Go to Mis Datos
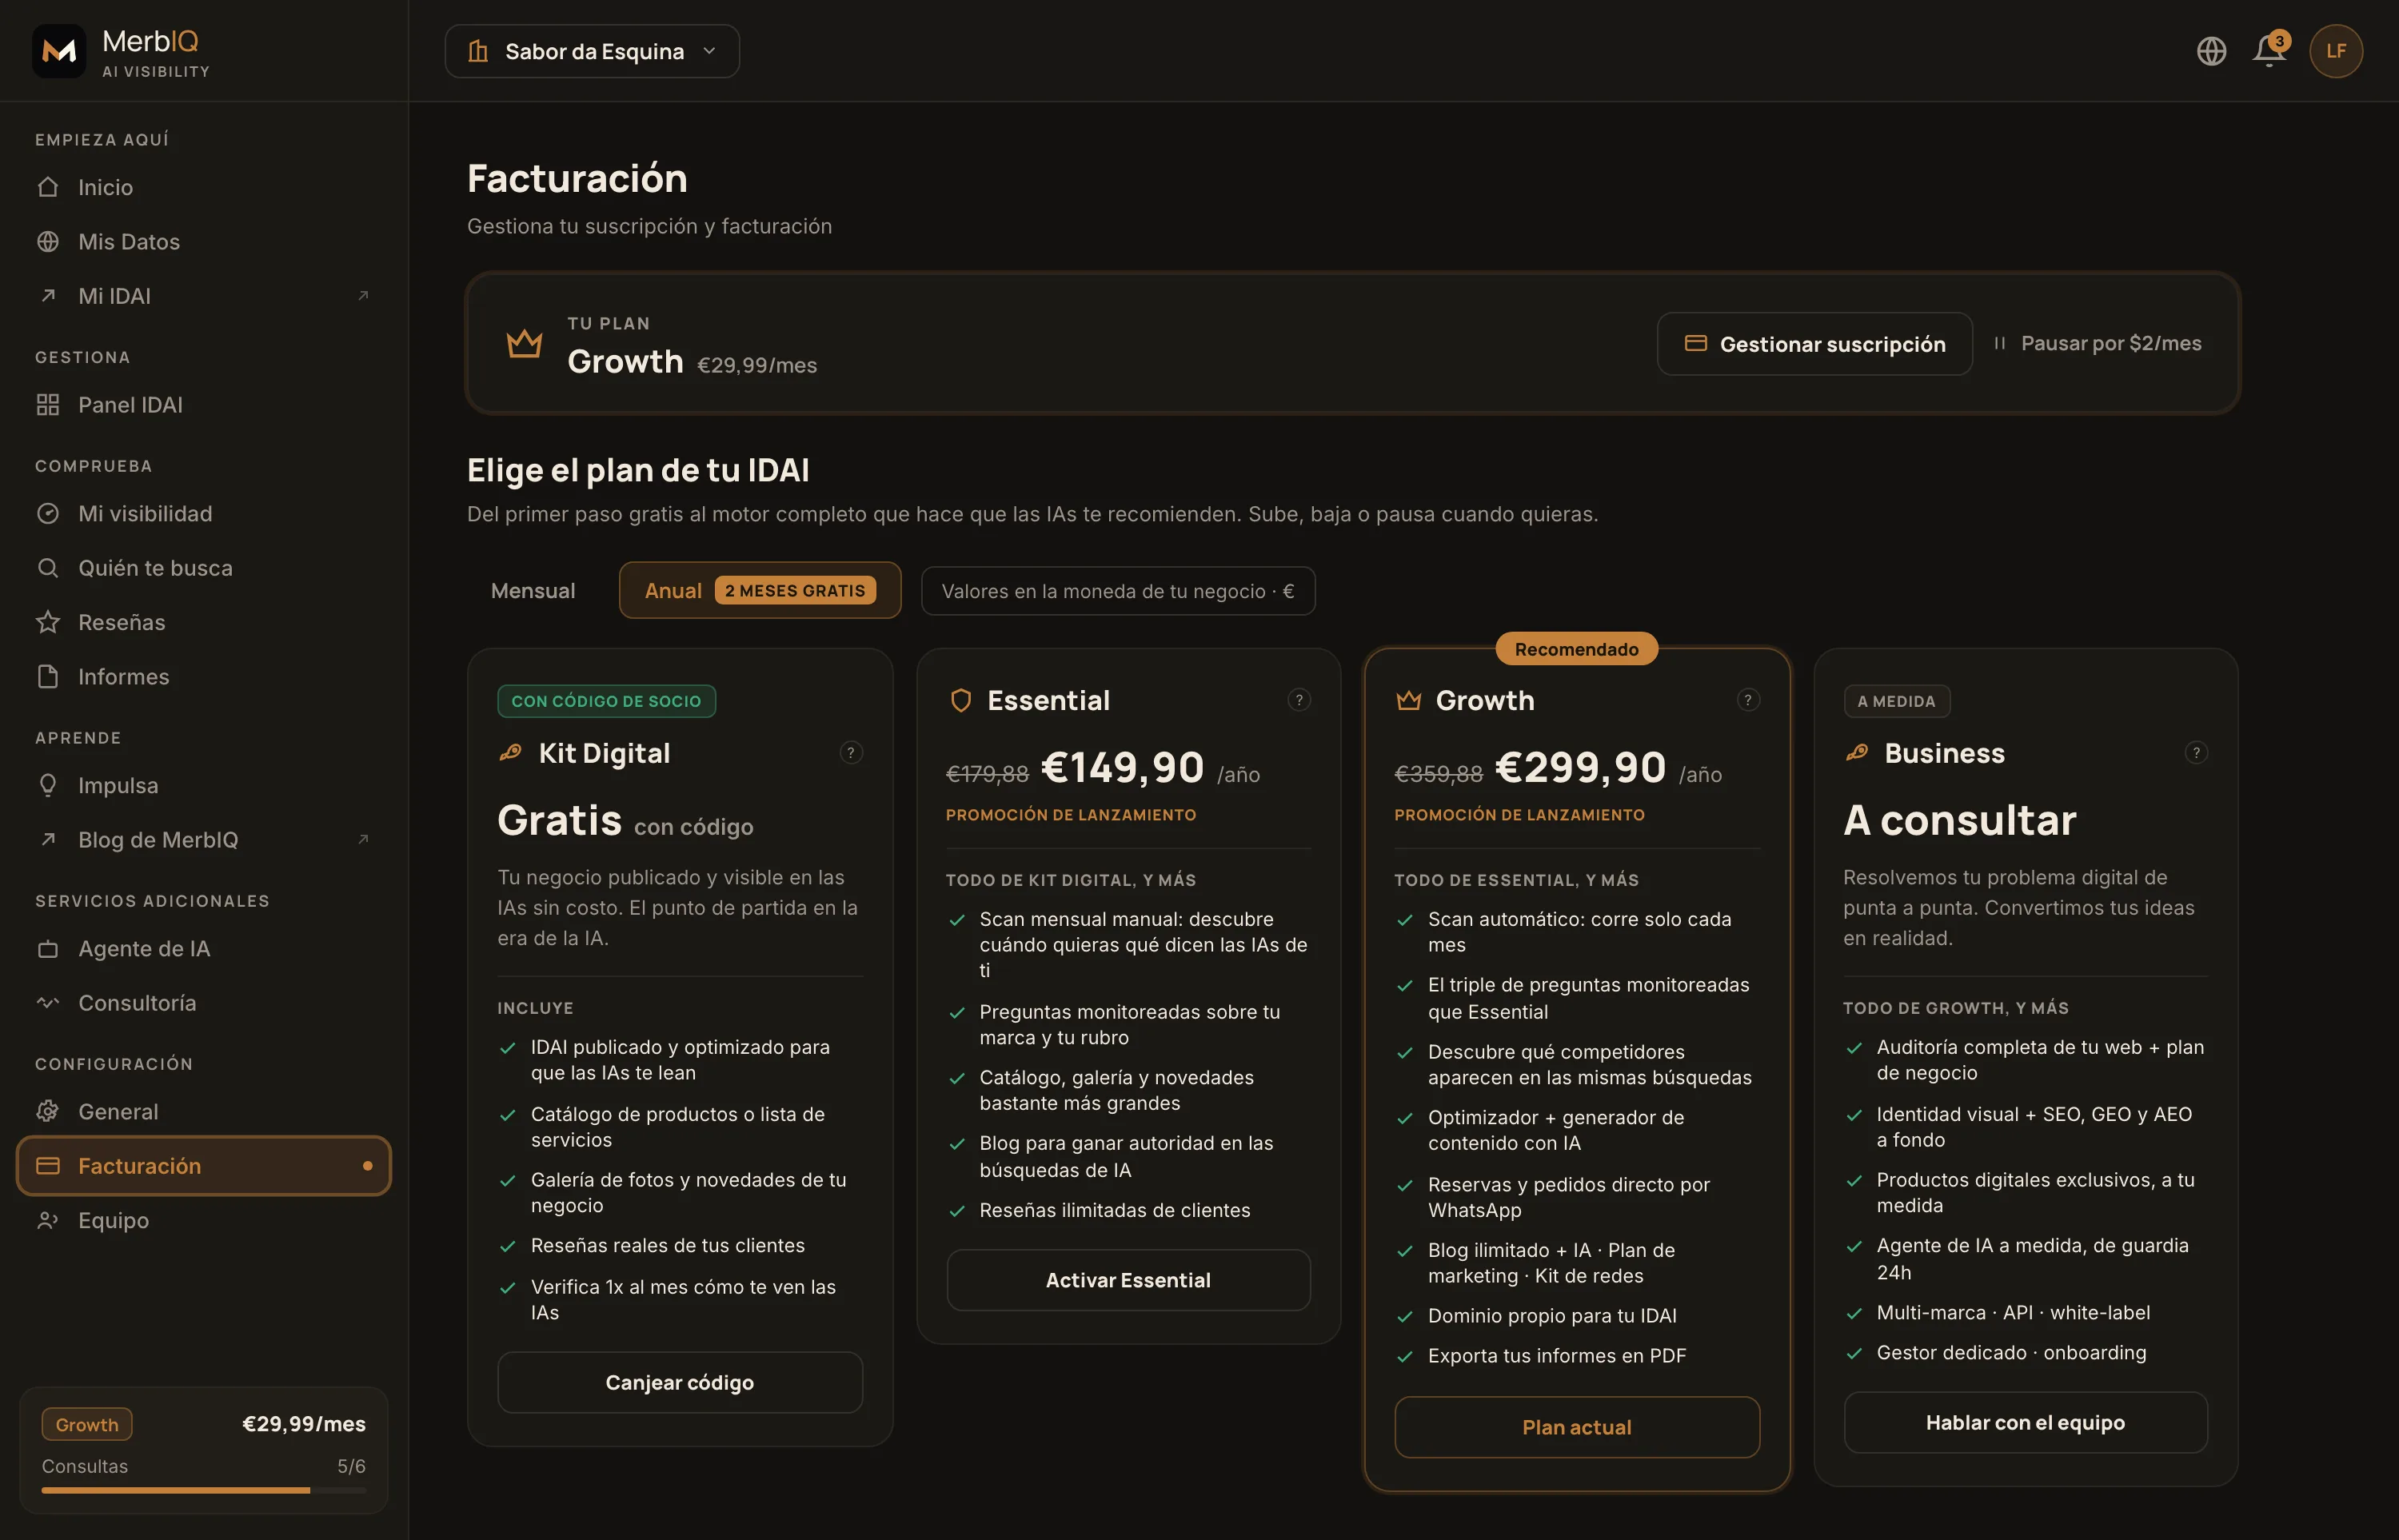This screenshot has width=2399, height=1540. pos(204,242)
